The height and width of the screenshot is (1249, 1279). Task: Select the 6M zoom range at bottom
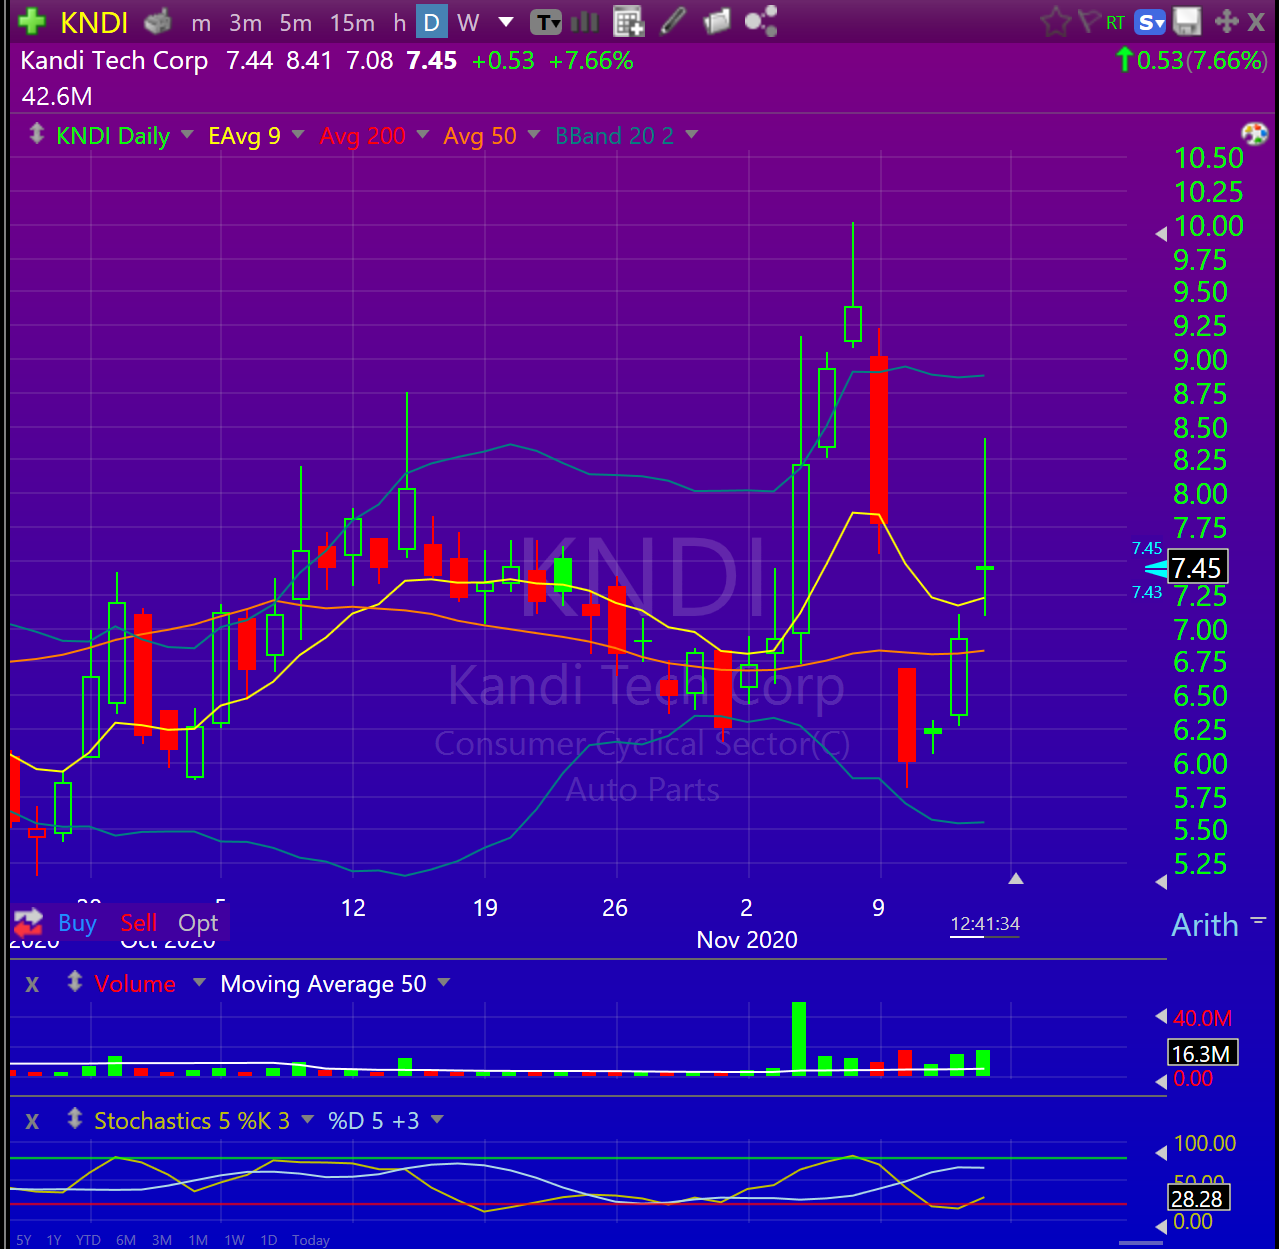126,1240
